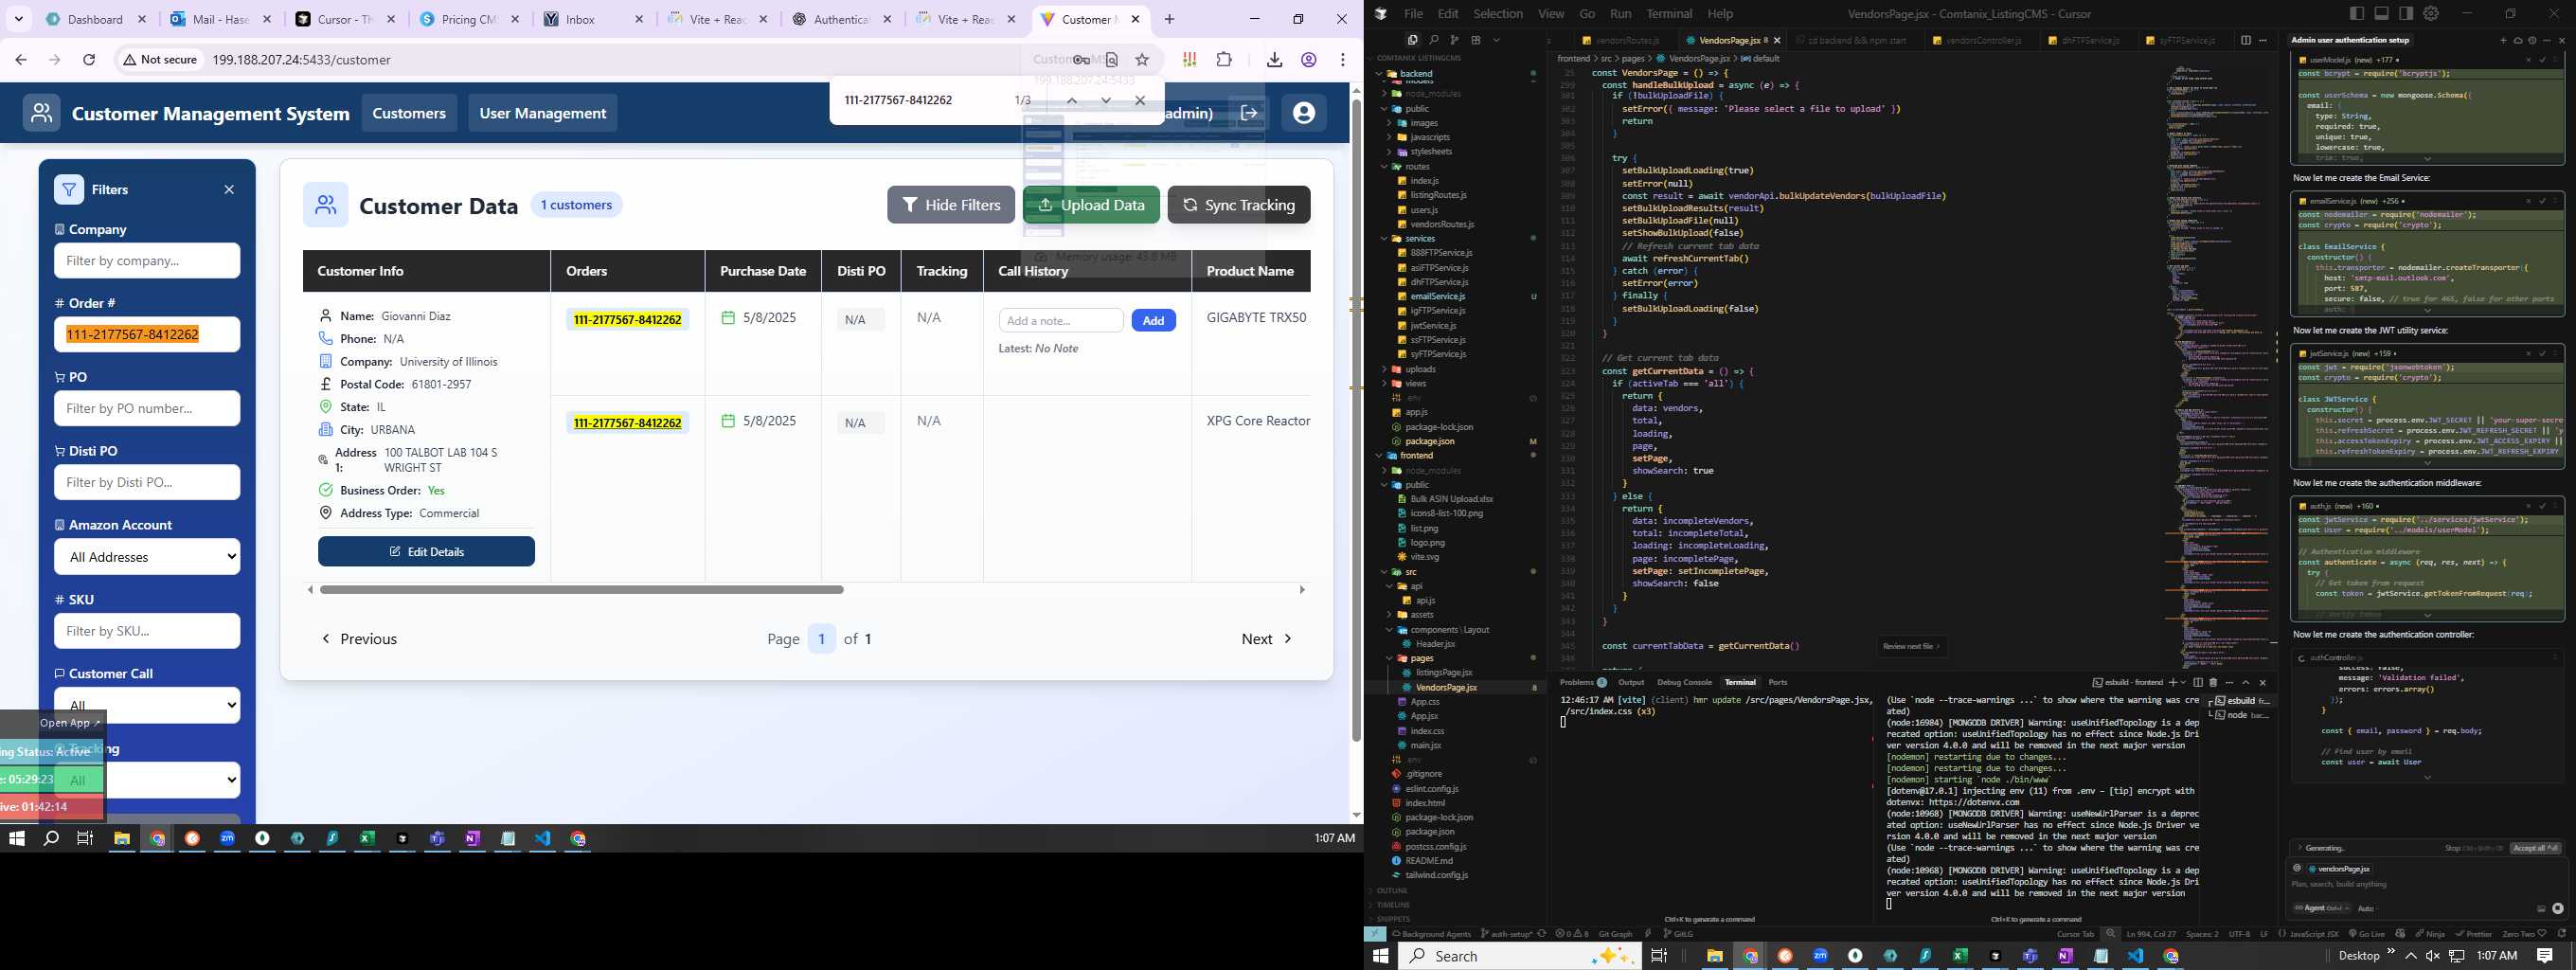The width and height of the screenshot is (2576, 970).
Task: Open Zoom from the left taskbar
Action: (x=228, y=838)
